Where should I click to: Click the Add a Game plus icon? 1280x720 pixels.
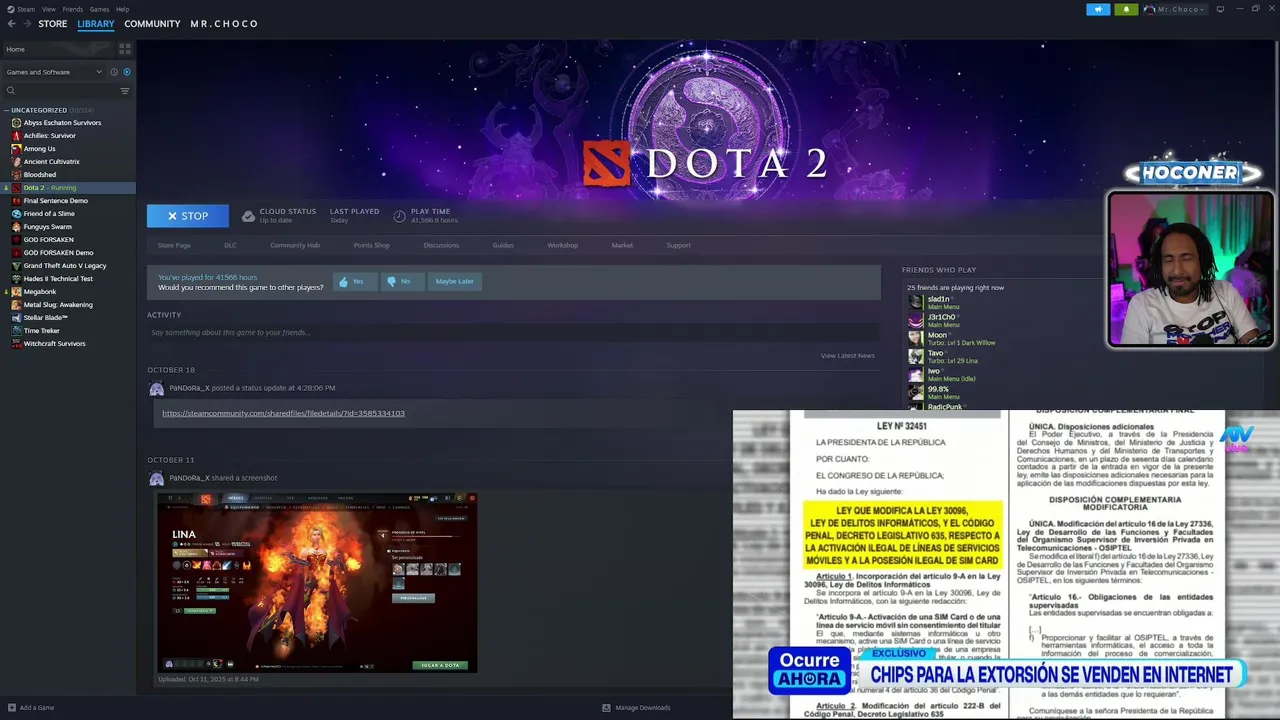point(11,708)
